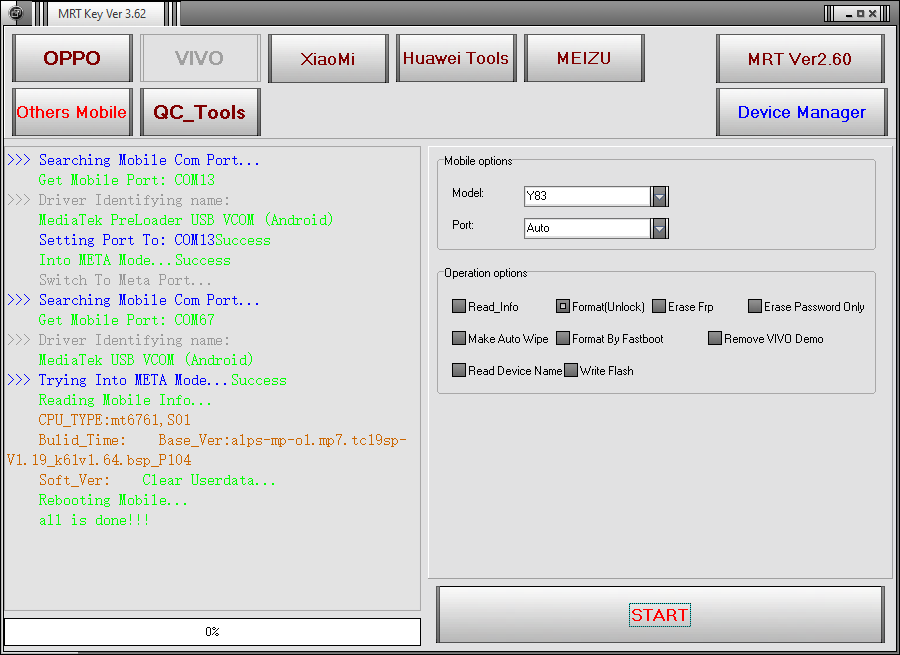Open the XiaoMi tools section

(328, 58)
